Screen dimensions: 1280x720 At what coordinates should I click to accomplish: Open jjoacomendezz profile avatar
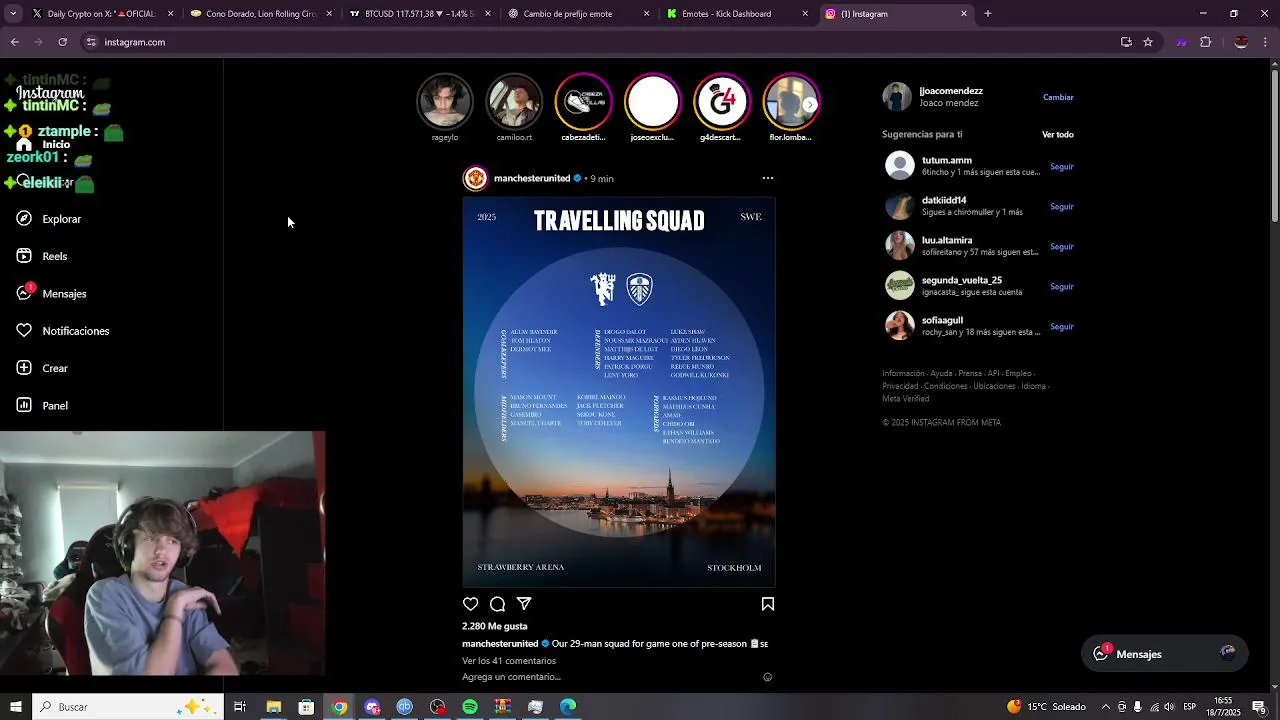pos(897,97)
